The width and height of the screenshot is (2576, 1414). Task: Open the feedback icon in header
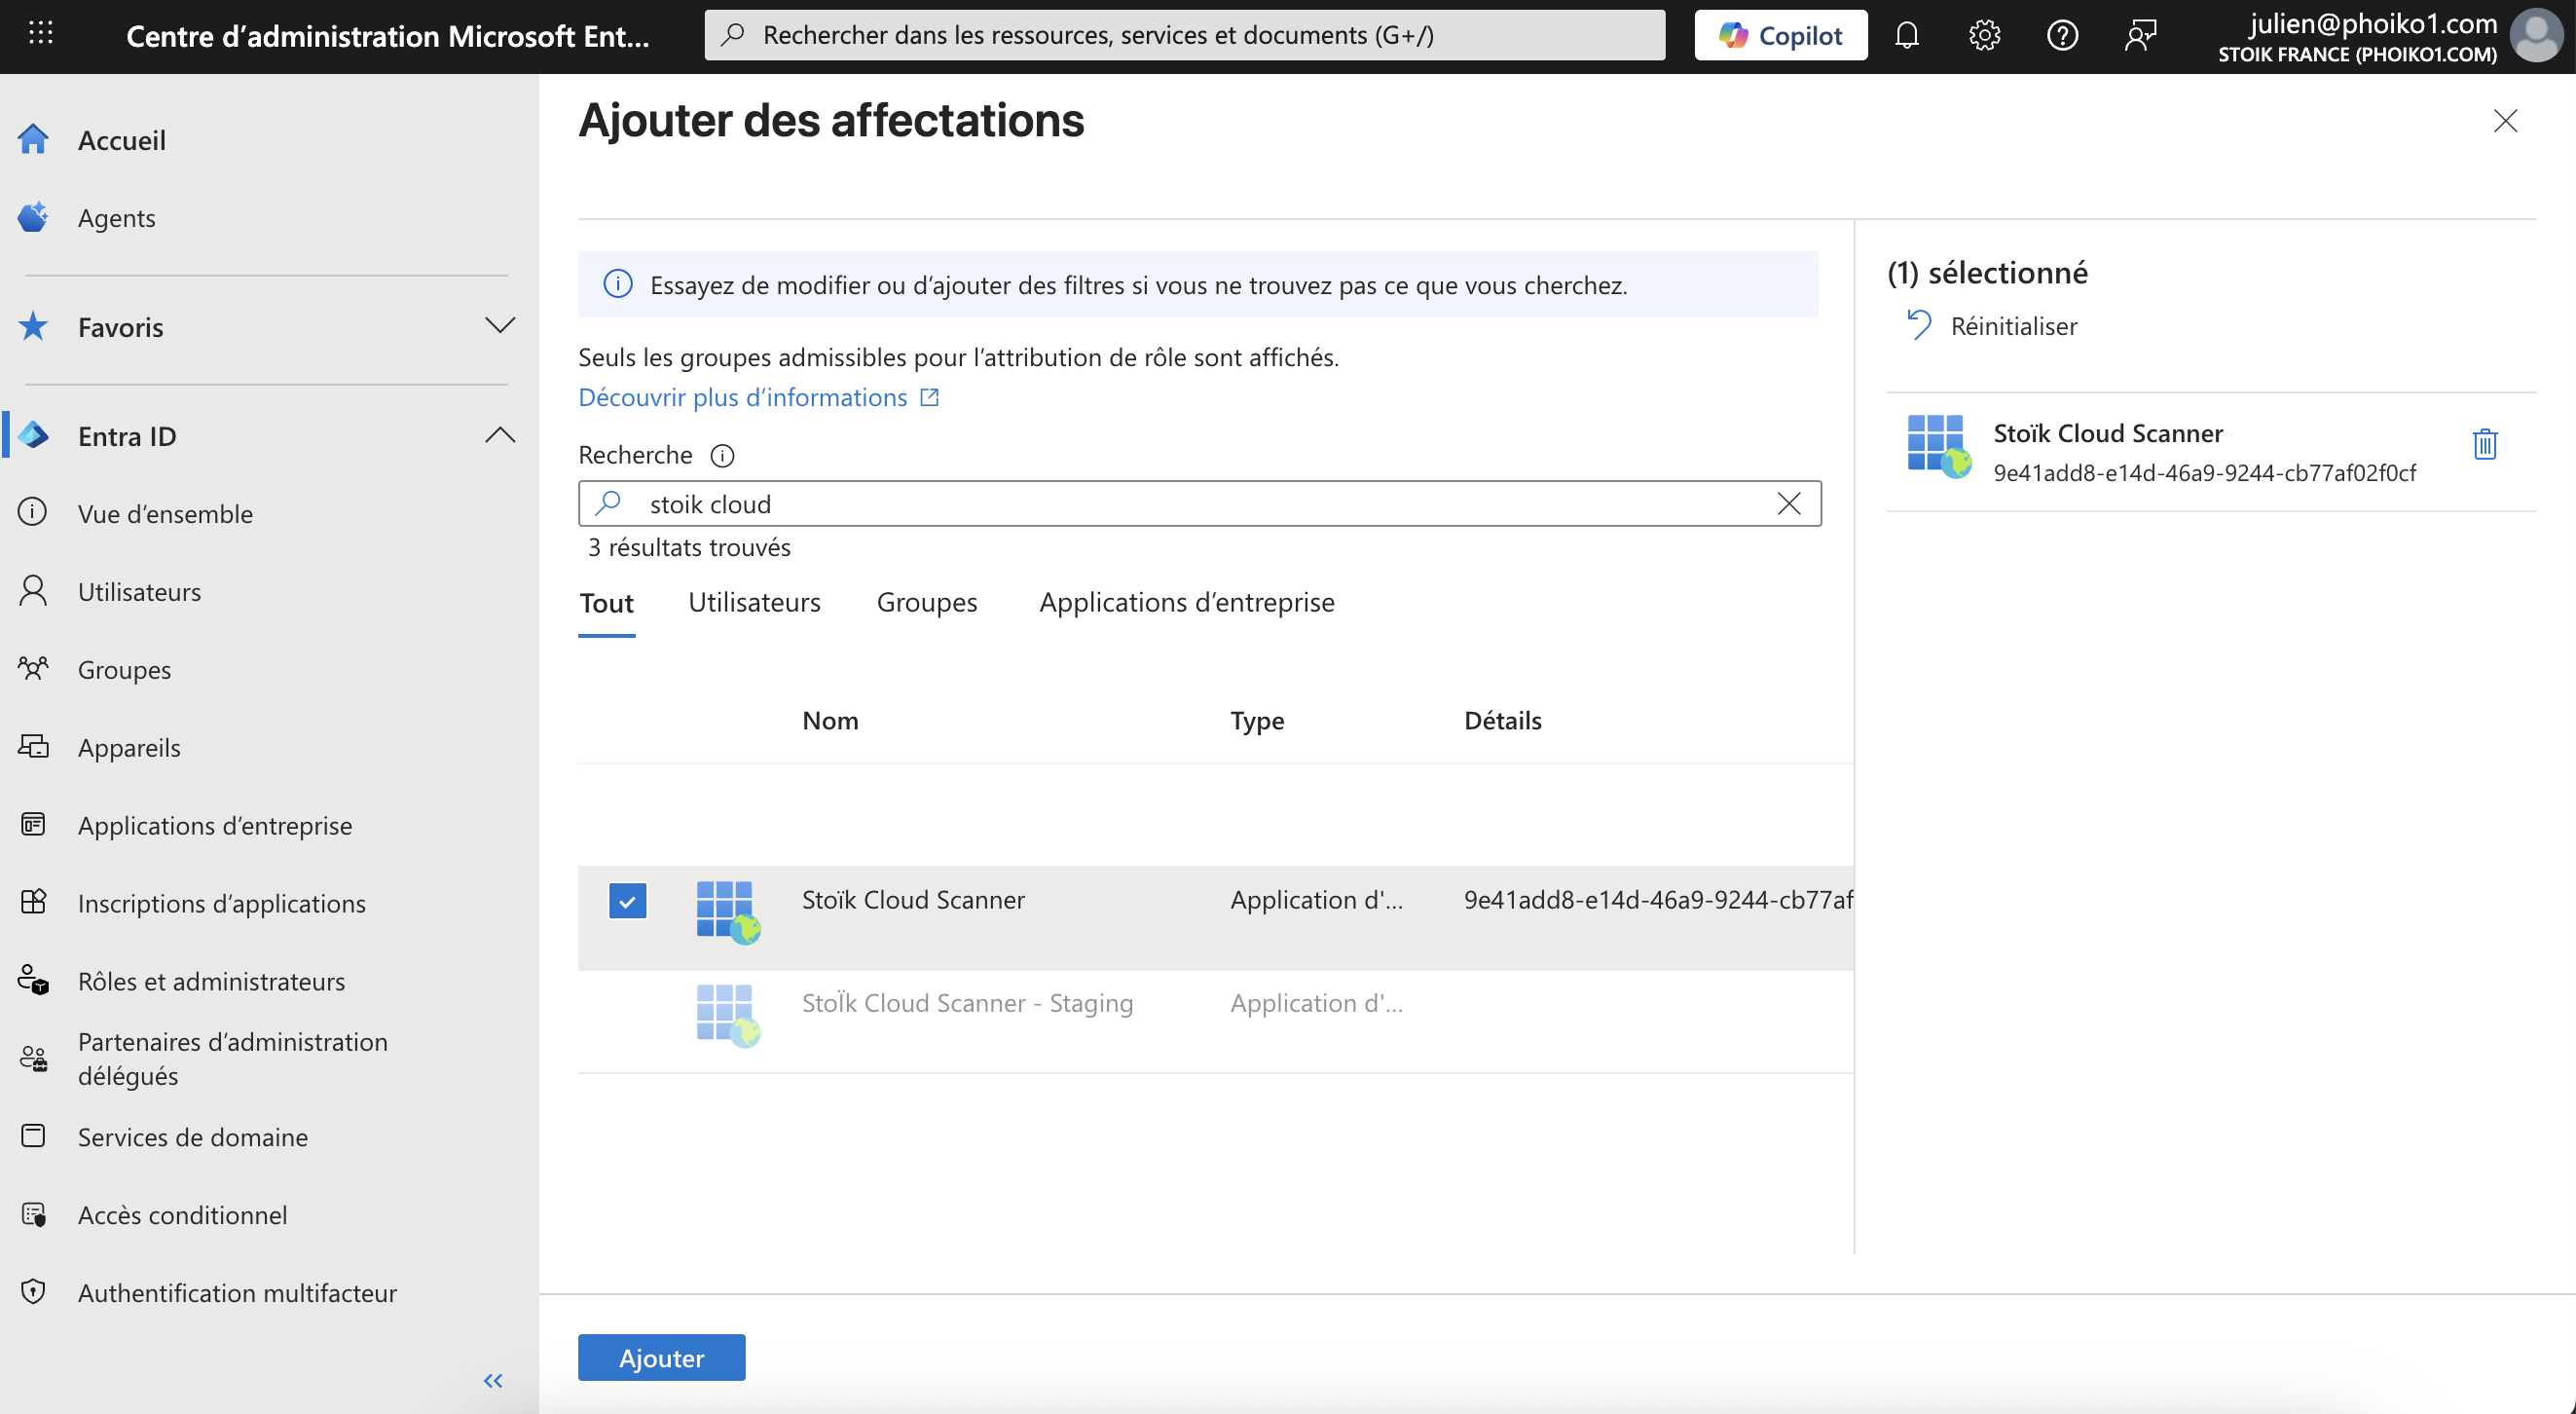pos(2140,36)
